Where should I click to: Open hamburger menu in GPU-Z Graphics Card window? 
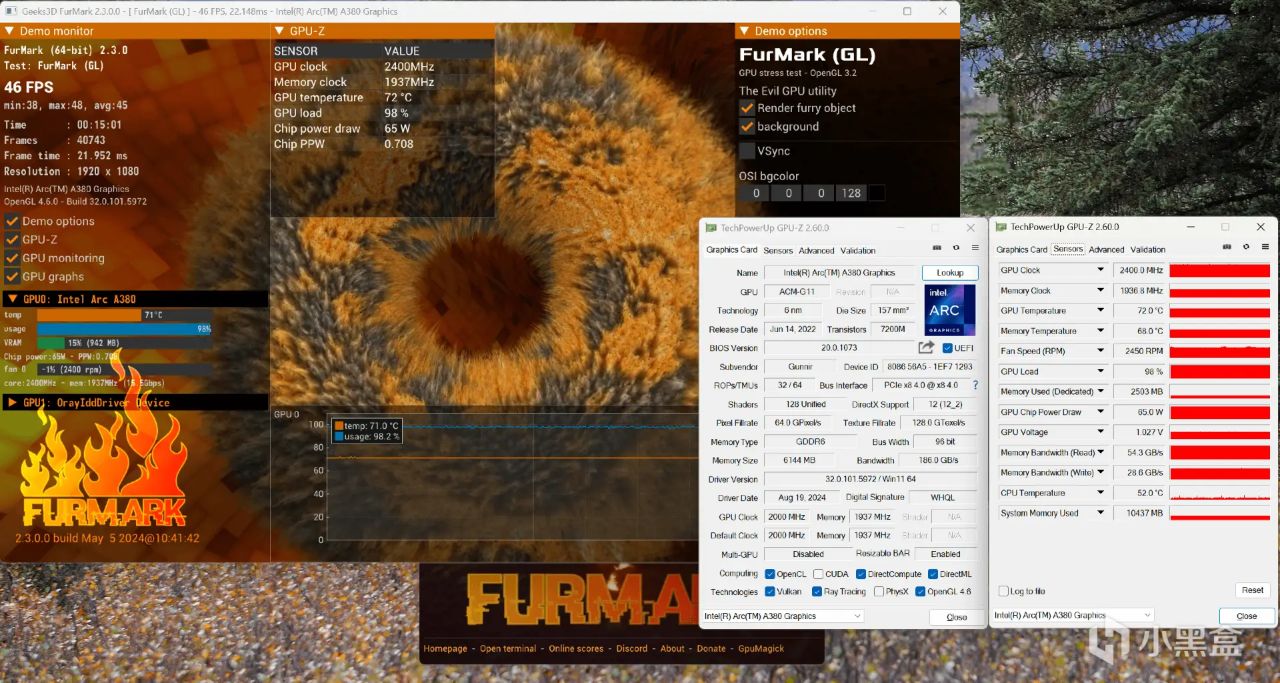[x=974, y=248]
